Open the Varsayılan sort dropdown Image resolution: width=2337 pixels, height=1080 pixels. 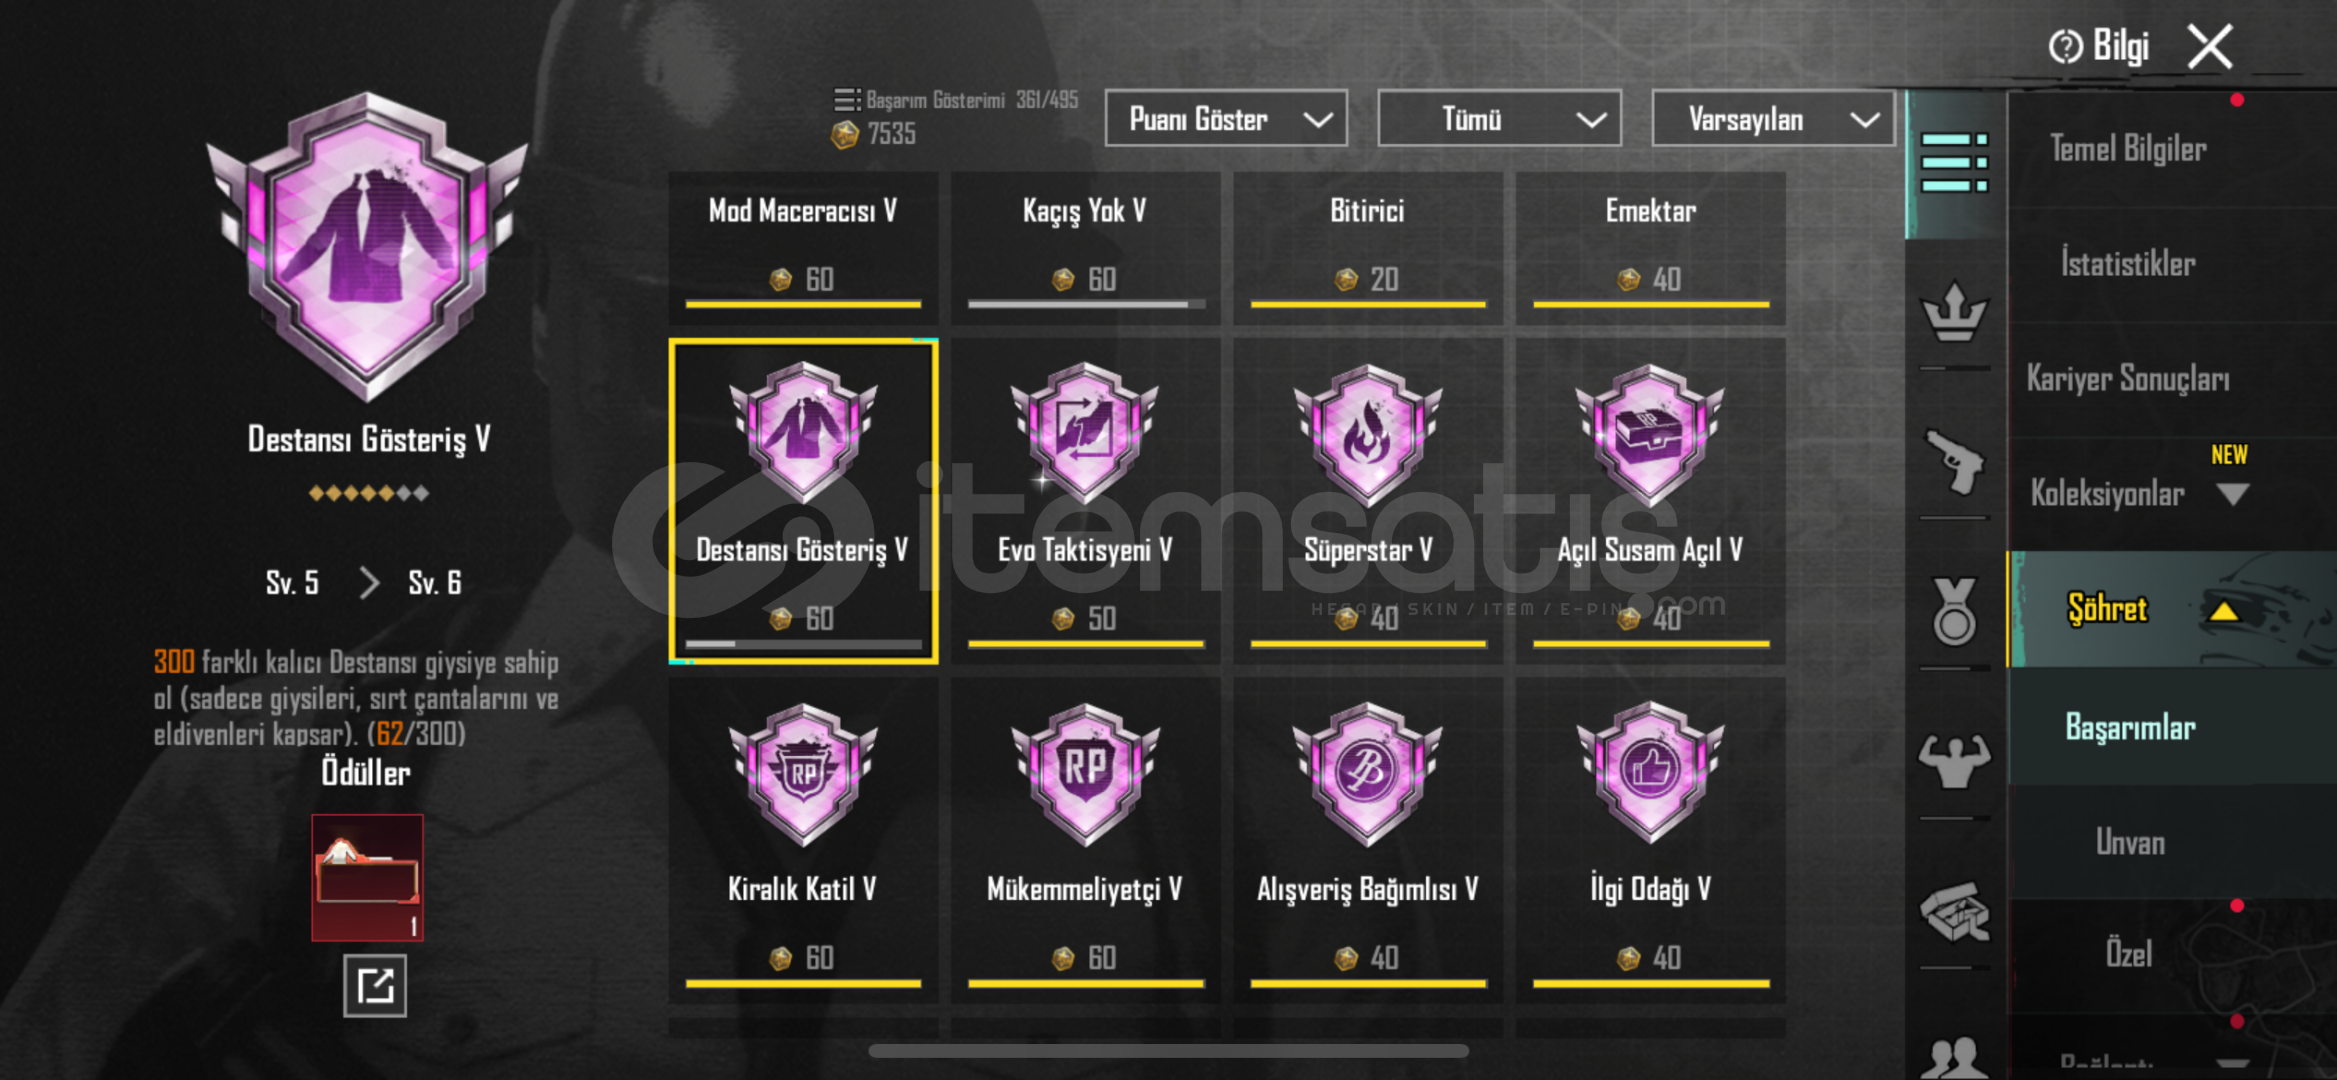1772,119
